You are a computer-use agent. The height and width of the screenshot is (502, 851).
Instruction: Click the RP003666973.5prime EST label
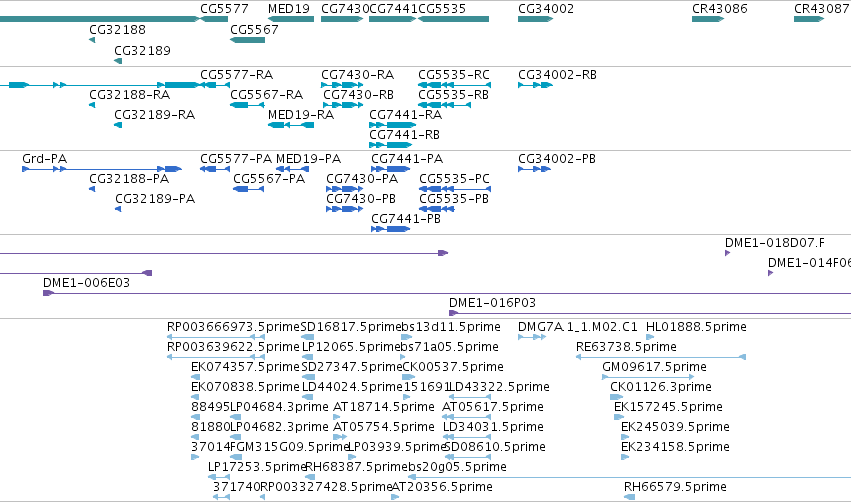(233, 327)
